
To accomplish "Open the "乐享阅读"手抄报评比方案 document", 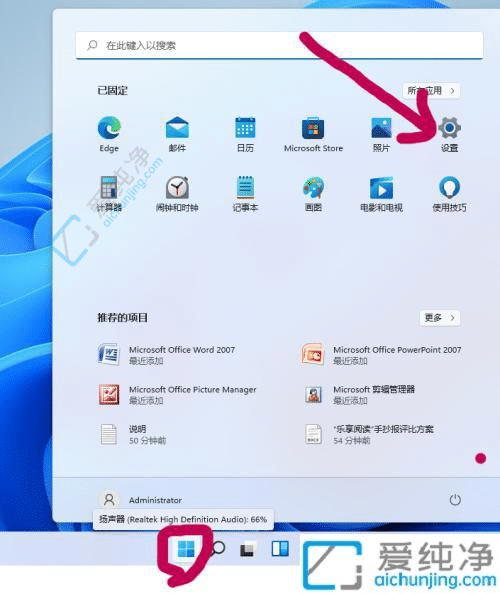I will click(x=369, y=434).
